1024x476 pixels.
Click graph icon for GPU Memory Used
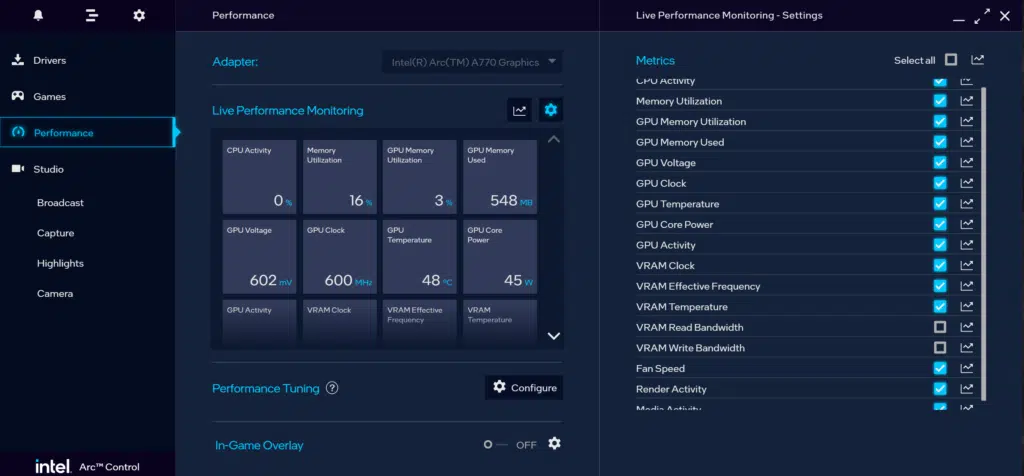tap(967, 142)
